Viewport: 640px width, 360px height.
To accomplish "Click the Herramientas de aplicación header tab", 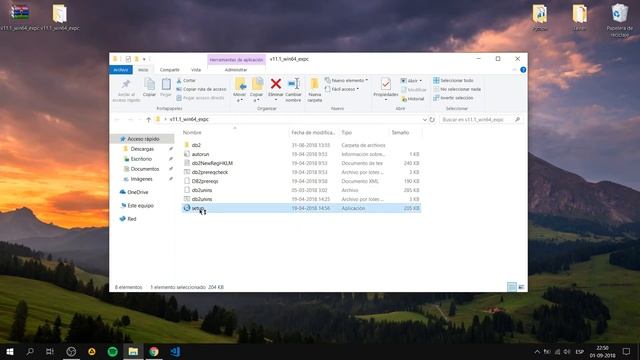I will (236, 60).
